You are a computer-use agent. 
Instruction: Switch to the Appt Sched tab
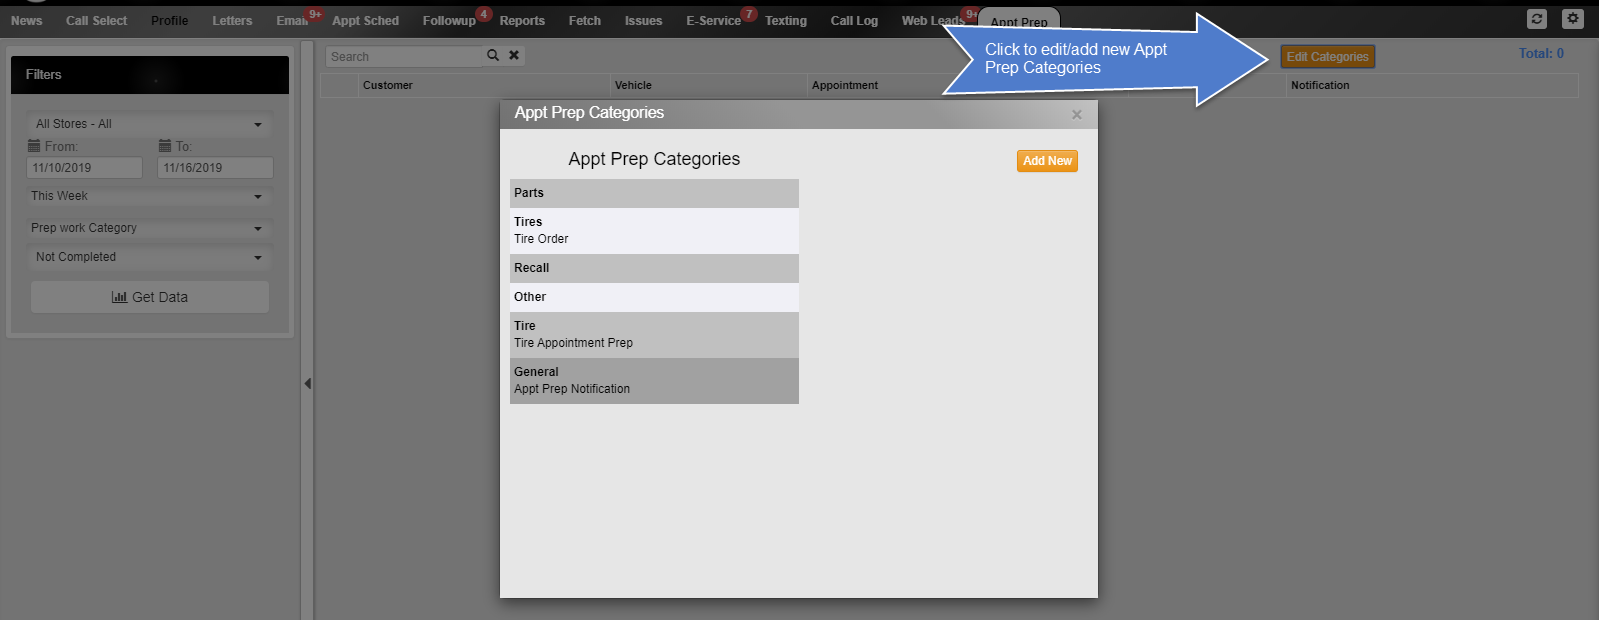(x=365, y=21)
